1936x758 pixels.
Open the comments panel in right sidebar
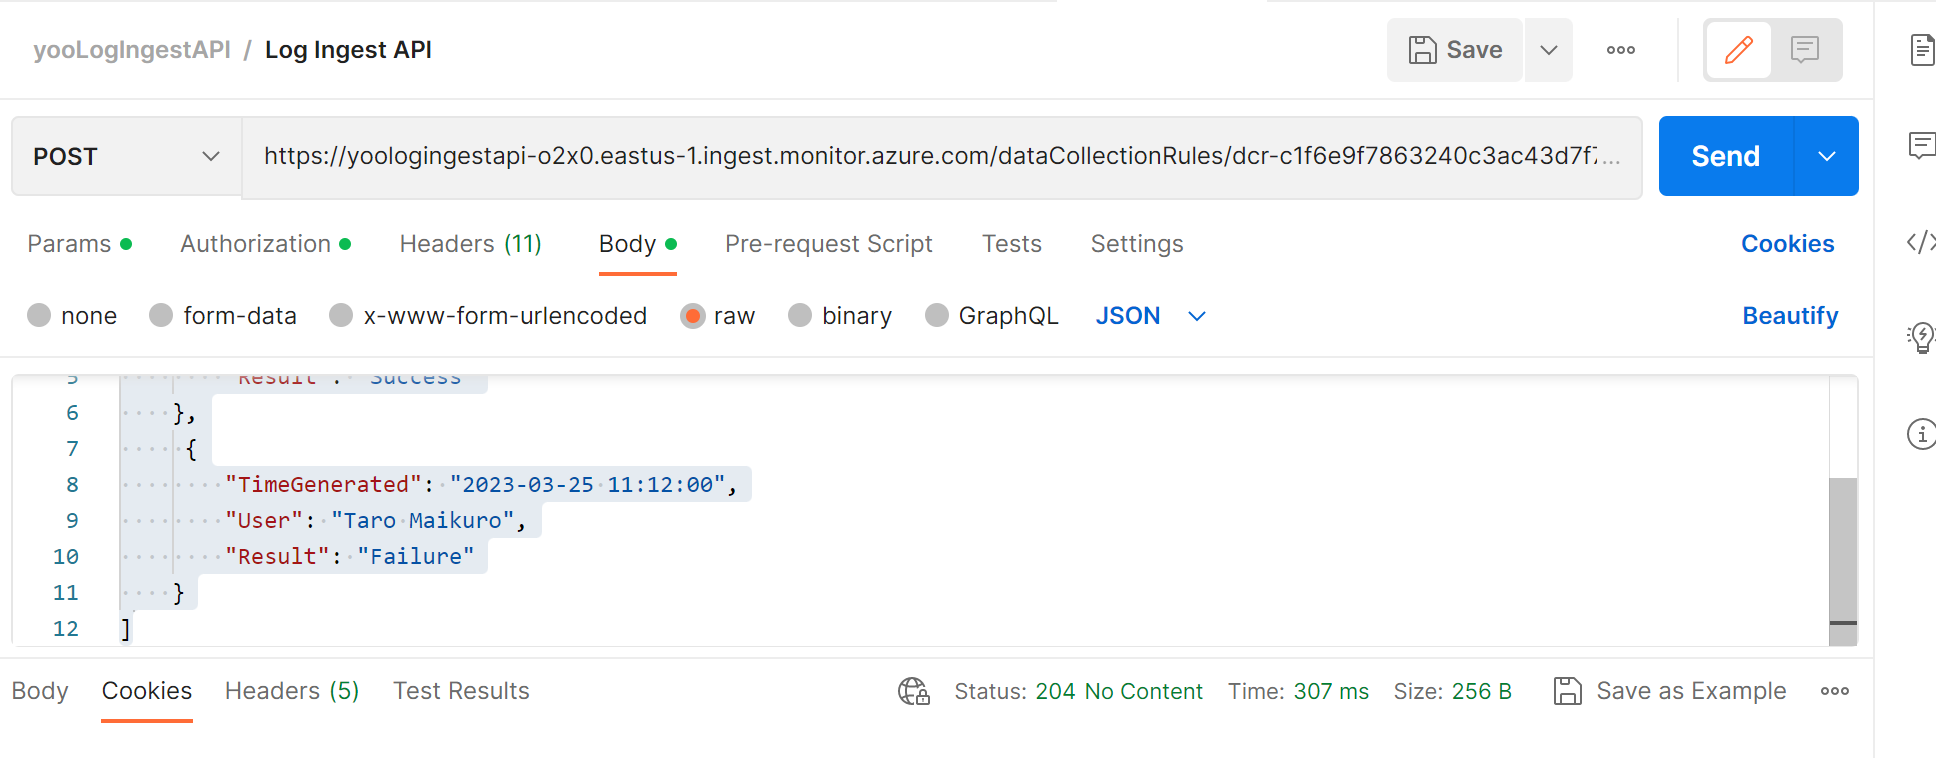click(x=1922, y=146)
